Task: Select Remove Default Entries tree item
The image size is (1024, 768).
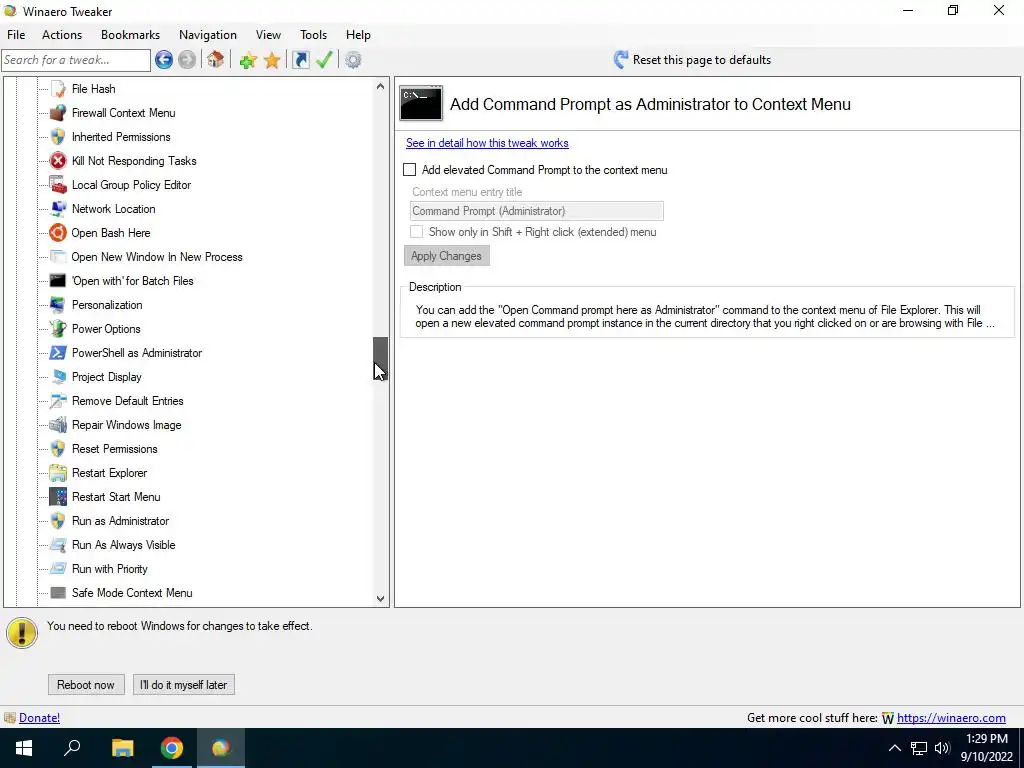Action: (x=127, y=401)
